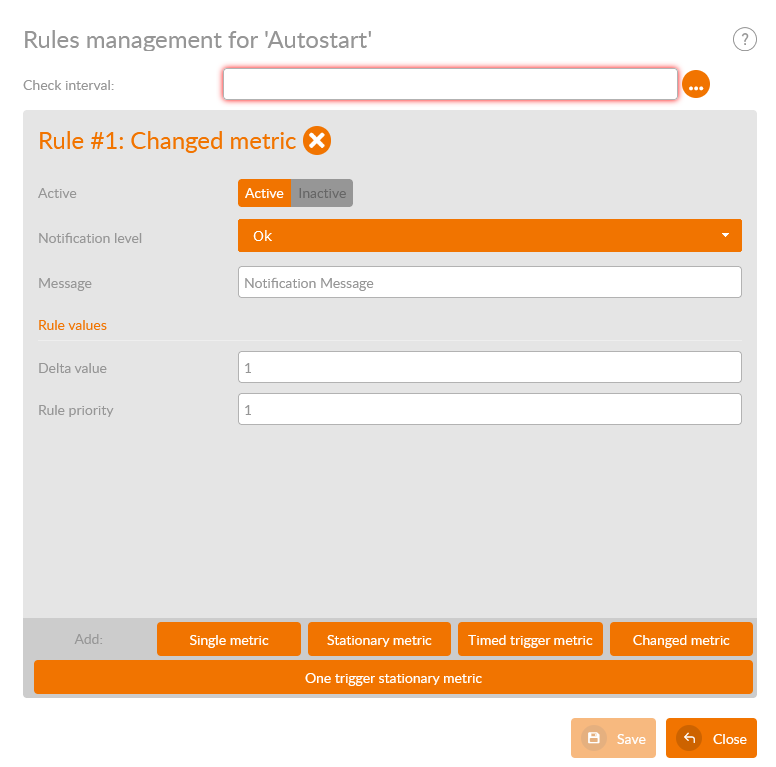This screenshot has width=776, height=767.
Task: Set the rule to Active
Action: coord(264,193)
